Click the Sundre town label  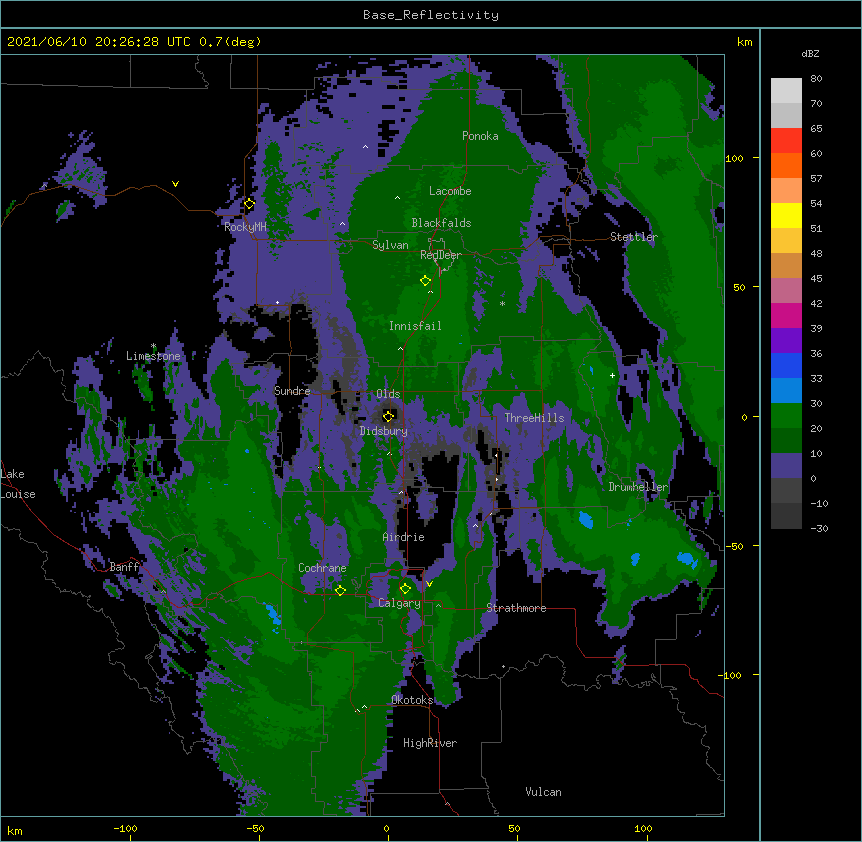click(292, 391)
